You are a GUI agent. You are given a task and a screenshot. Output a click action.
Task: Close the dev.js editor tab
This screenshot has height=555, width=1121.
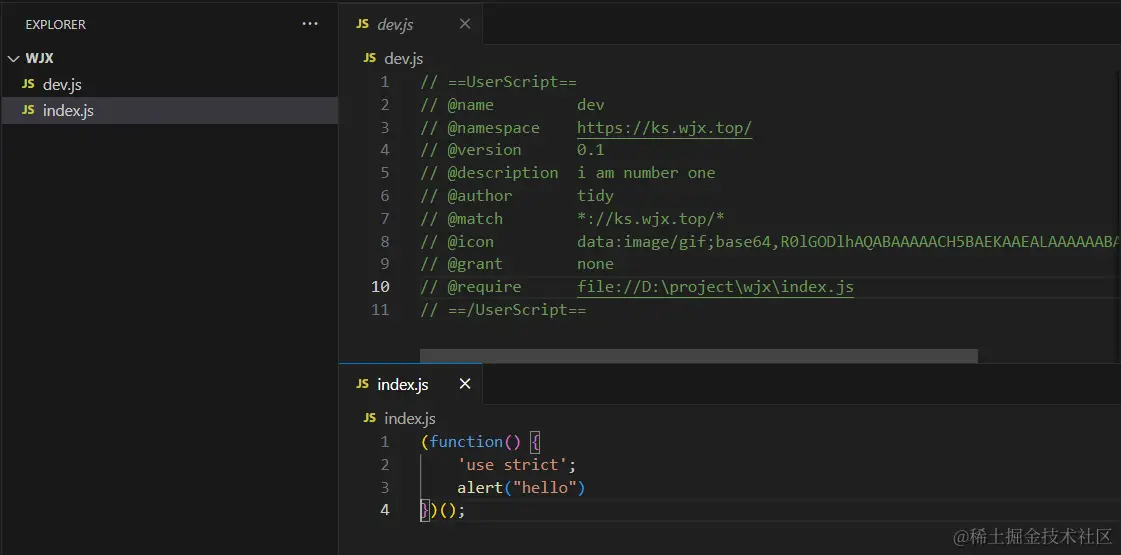pyautogui.click(x=465, y=24)
